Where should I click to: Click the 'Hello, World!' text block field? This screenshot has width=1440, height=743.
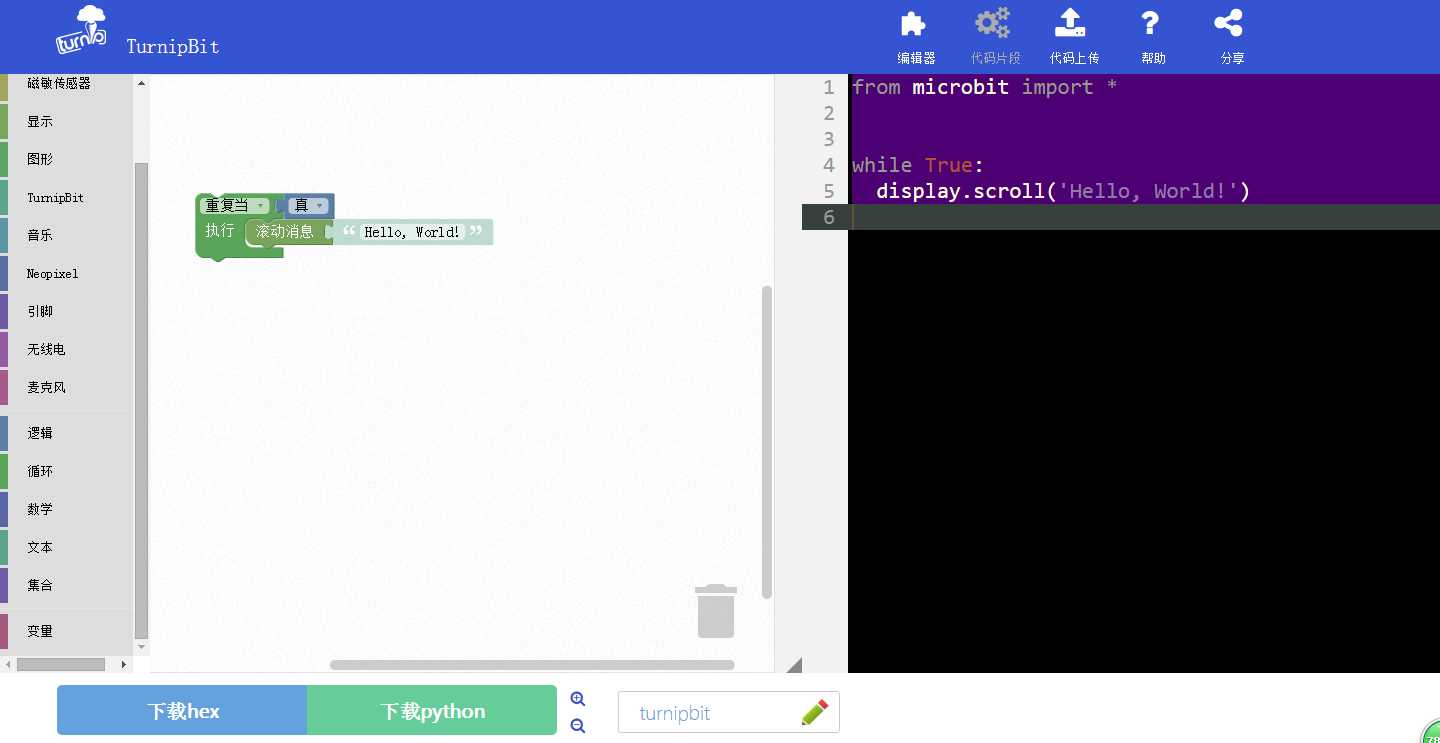[x=412, y=232]
